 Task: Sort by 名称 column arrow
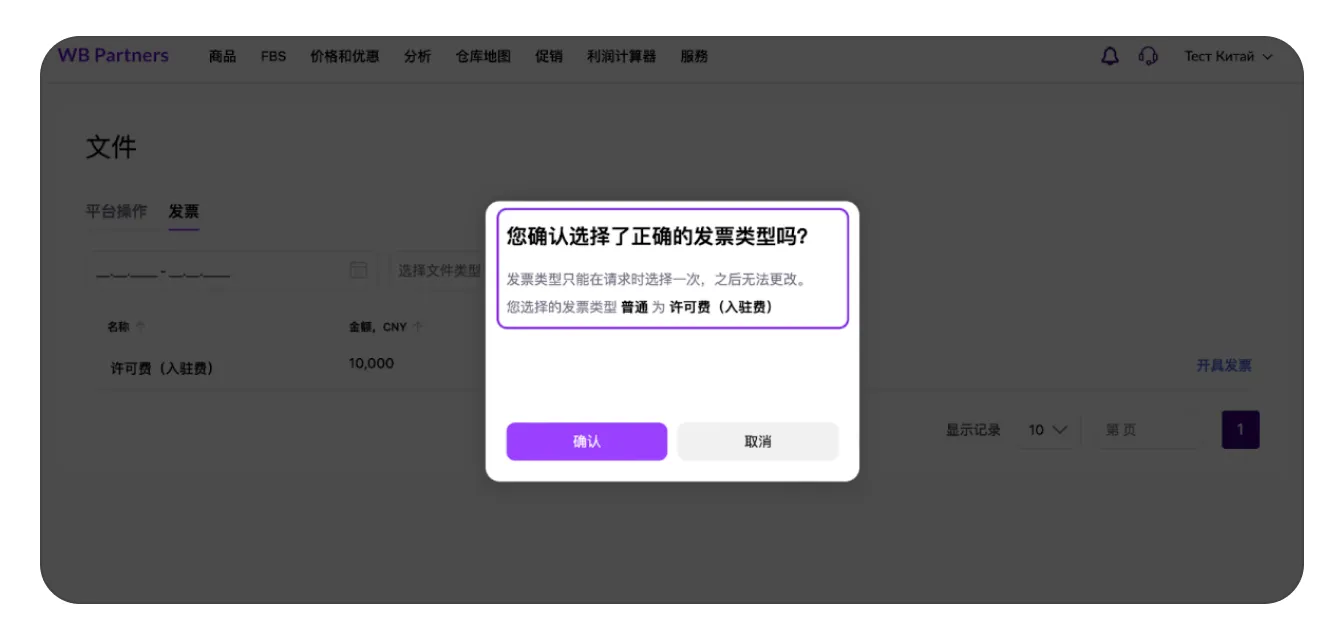click(140, 326)
